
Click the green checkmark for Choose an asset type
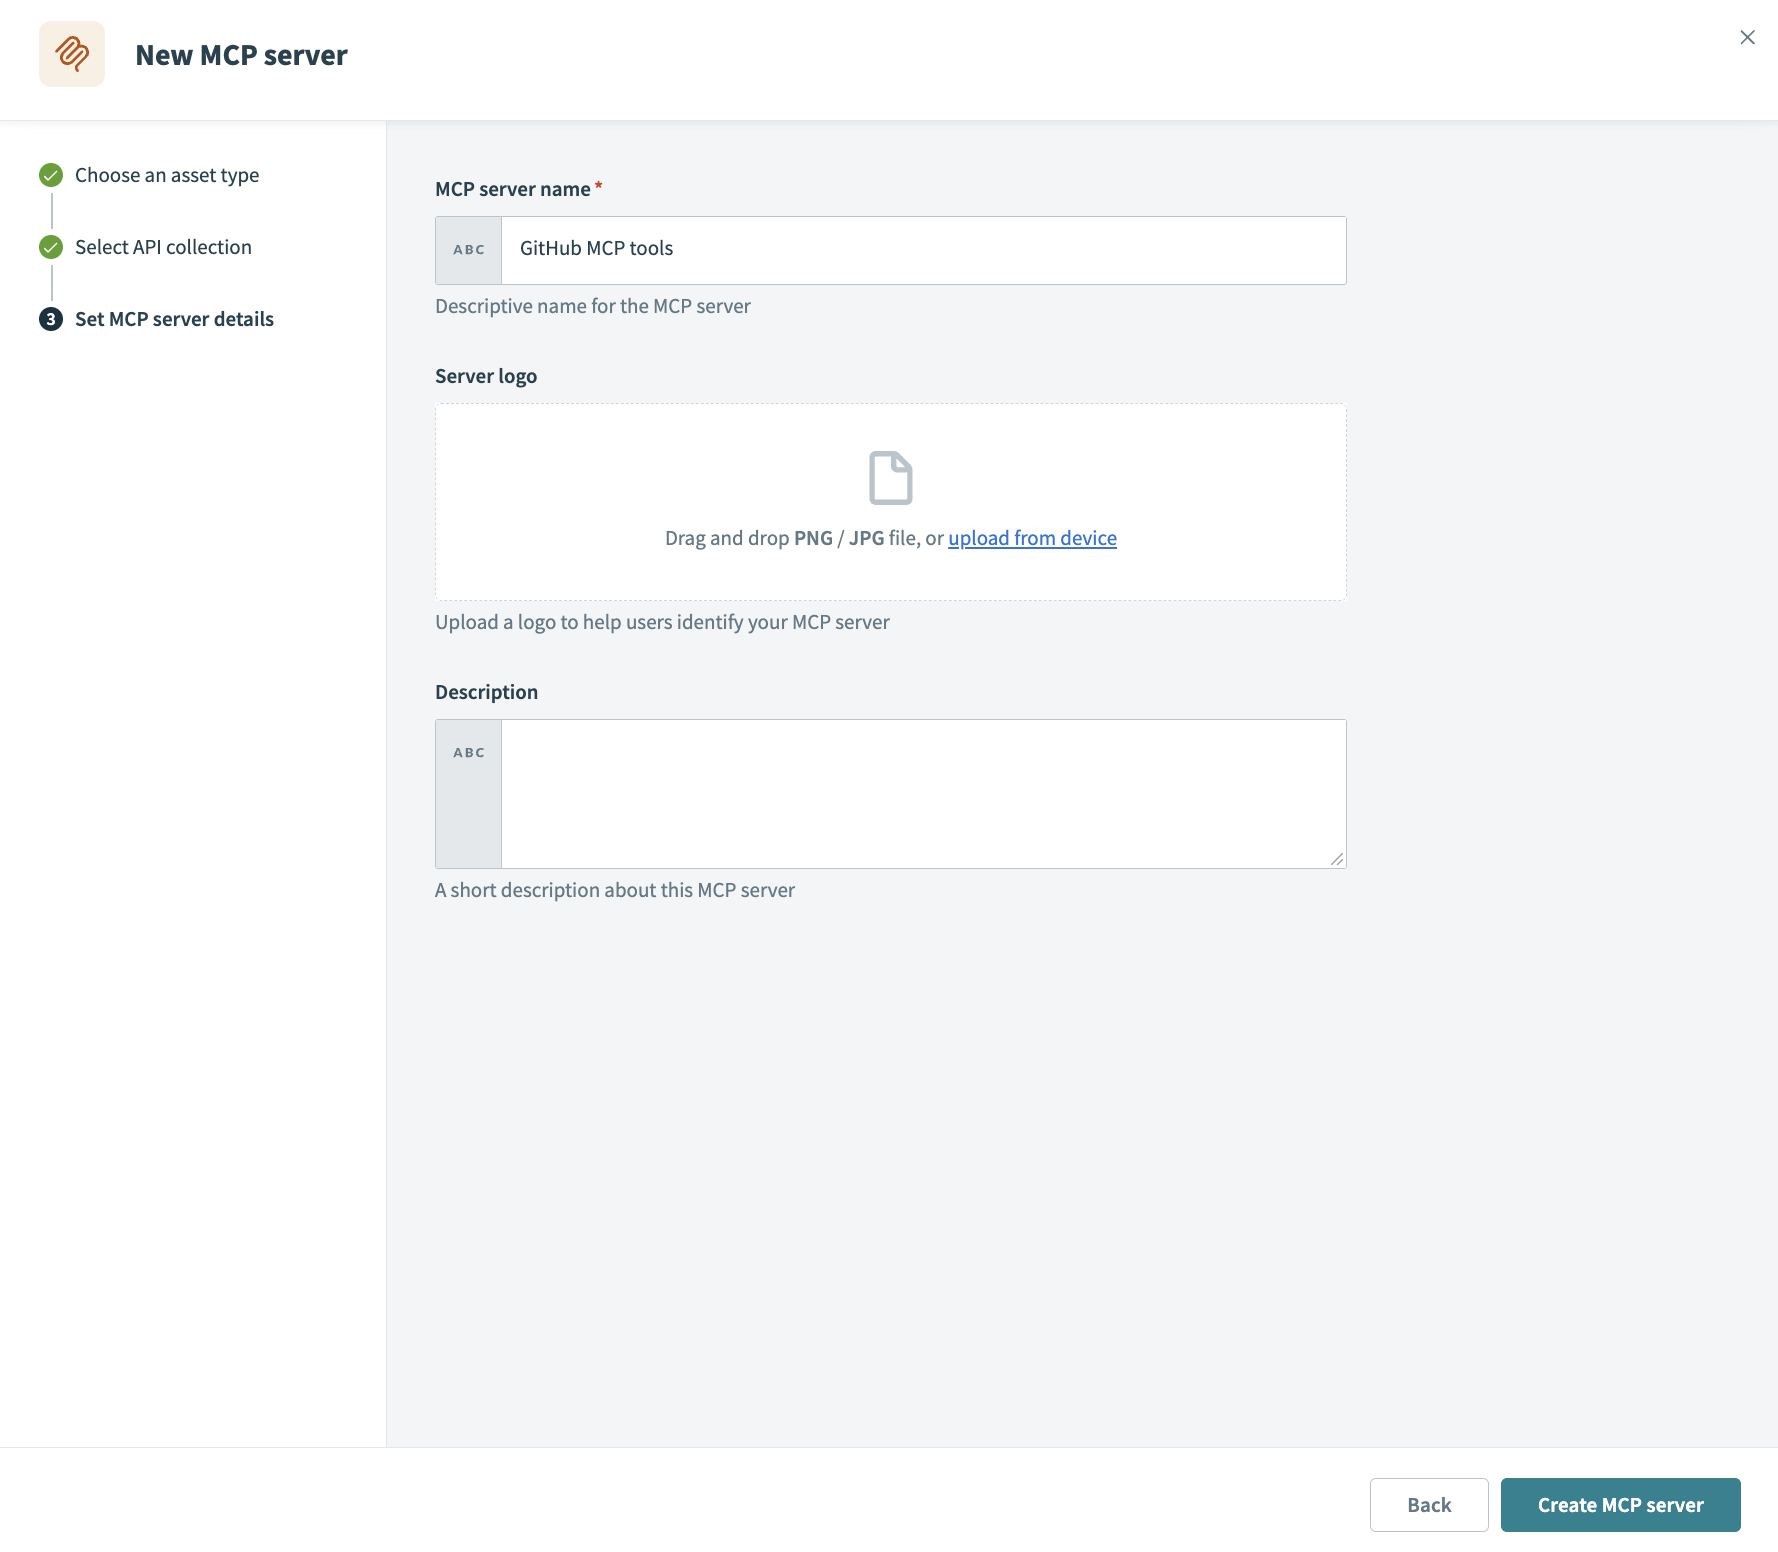coord(50,174)
